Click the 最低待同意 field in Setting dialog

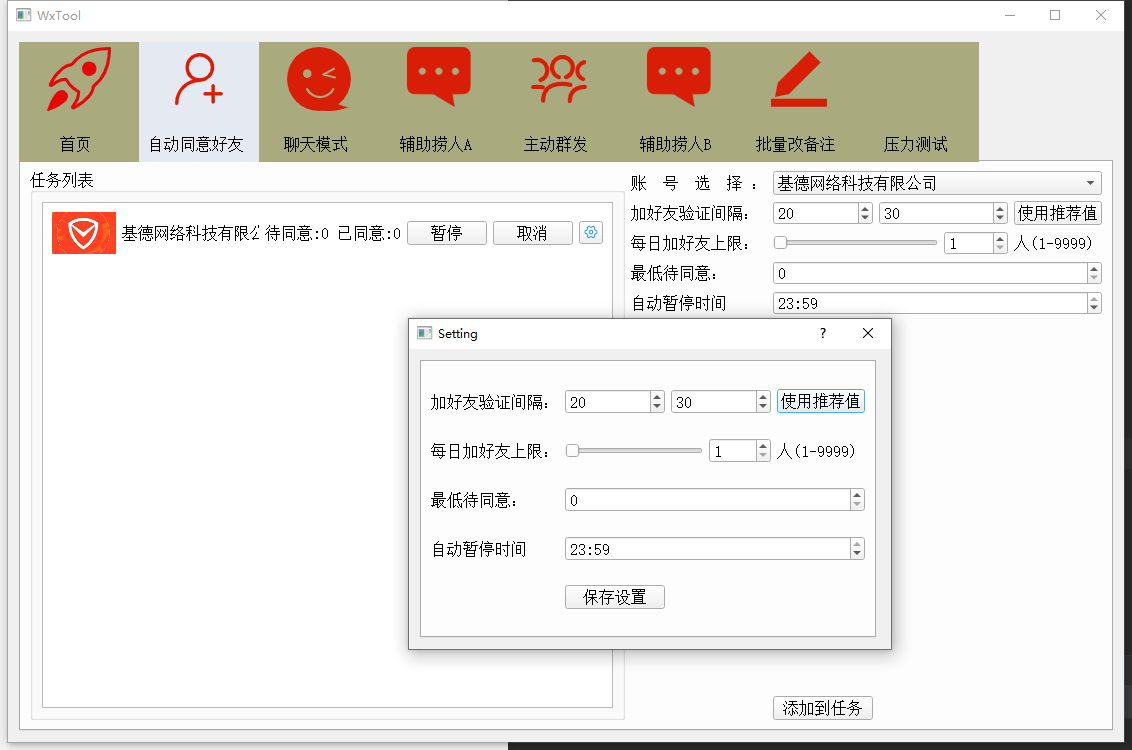tap(706, 500)
